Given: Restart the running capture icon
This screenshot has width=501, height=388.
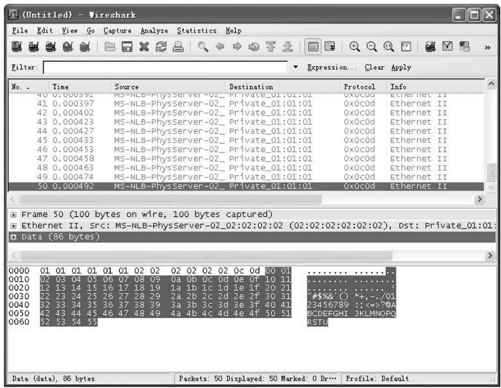Looking at the screenshot, I should coord(85,47).
